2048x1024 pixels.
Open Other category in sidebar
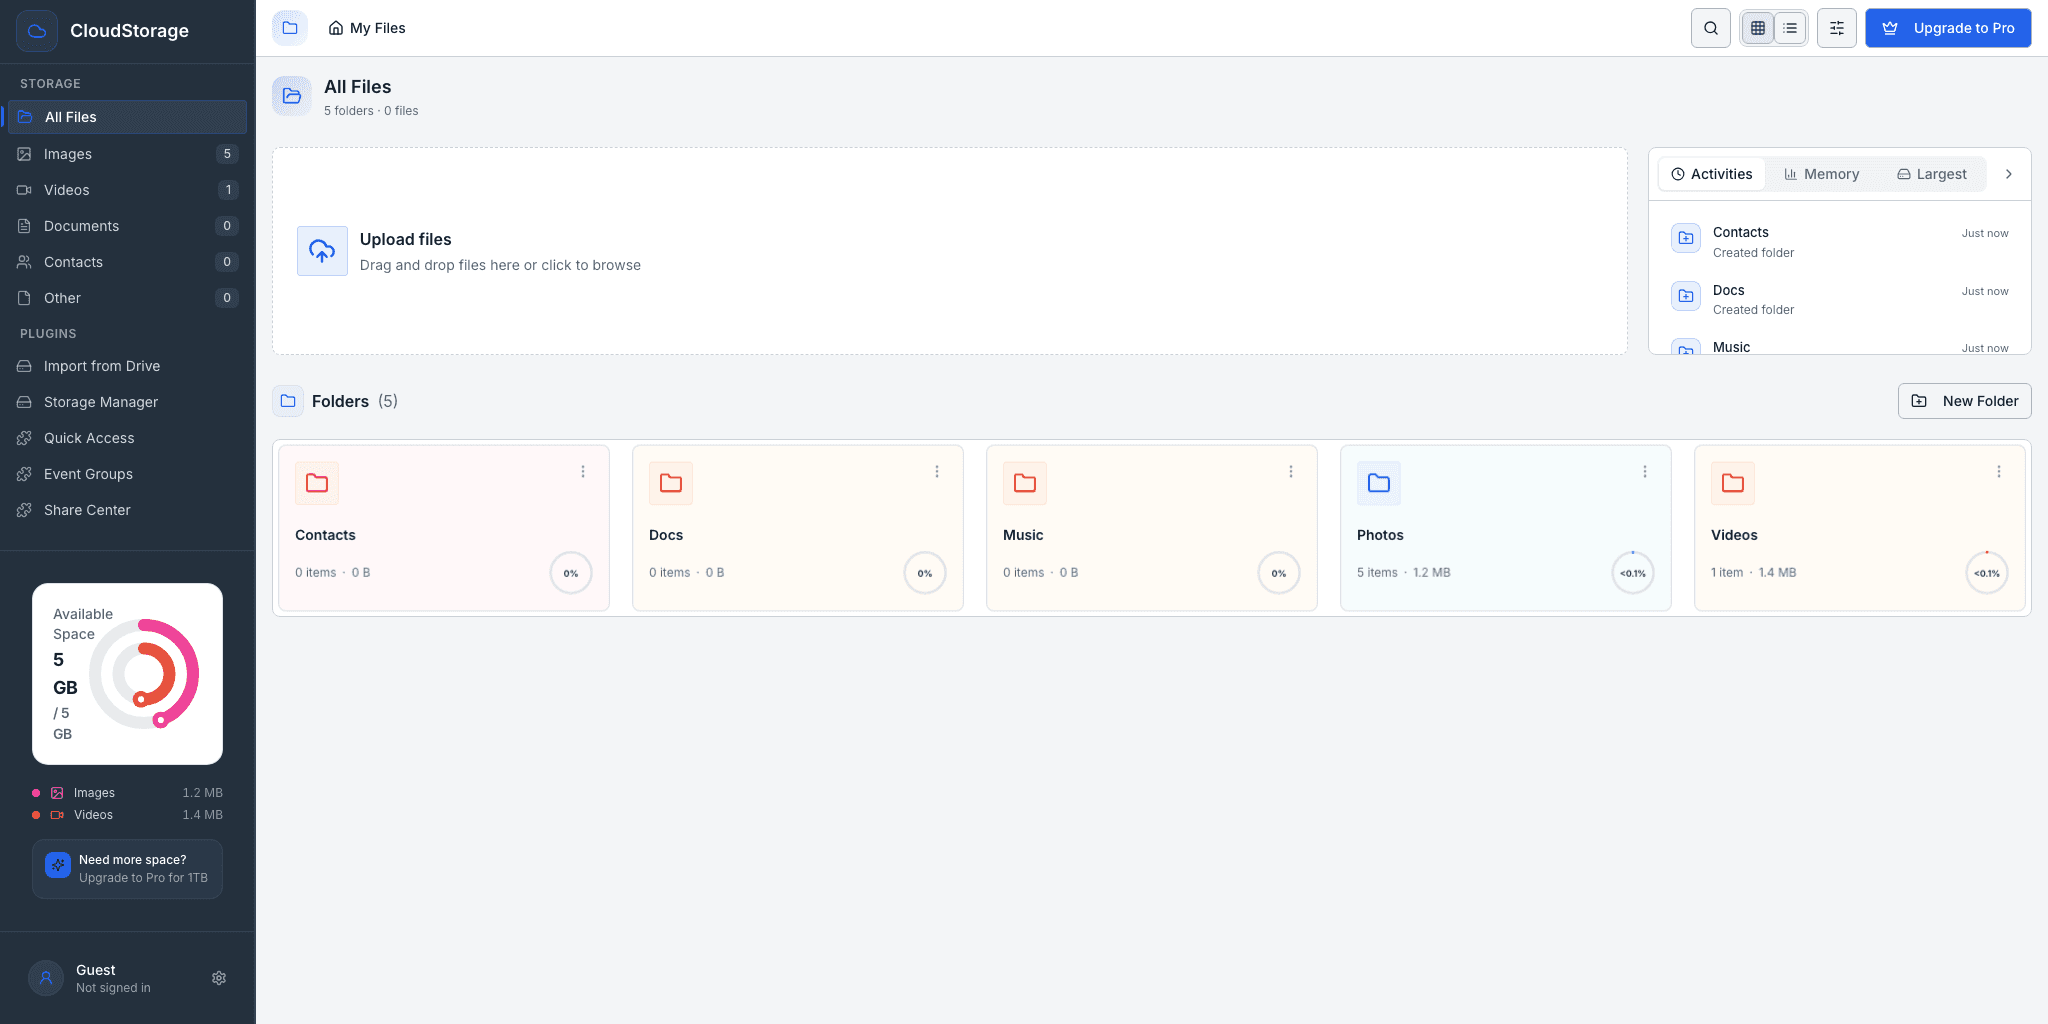pos(127,298)
